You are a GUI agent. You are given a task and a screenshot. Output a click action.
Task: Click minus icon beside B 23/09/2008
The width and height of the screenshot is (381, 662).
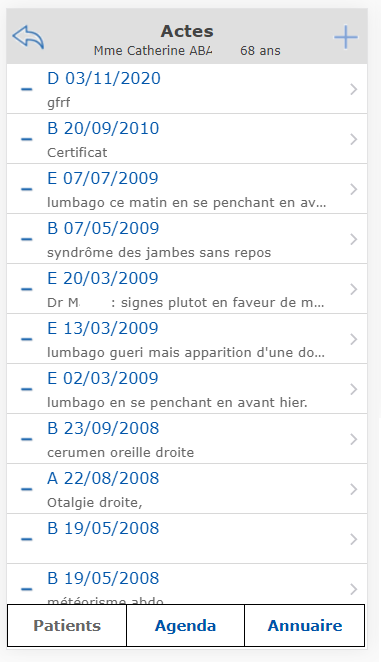tap(27, 439)
